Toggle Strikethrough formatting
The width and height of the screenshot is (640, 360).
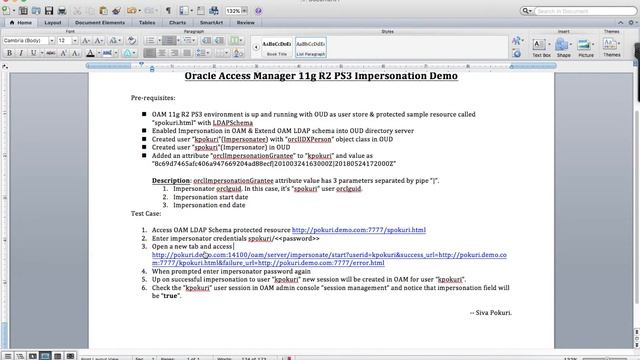[51, 53]
